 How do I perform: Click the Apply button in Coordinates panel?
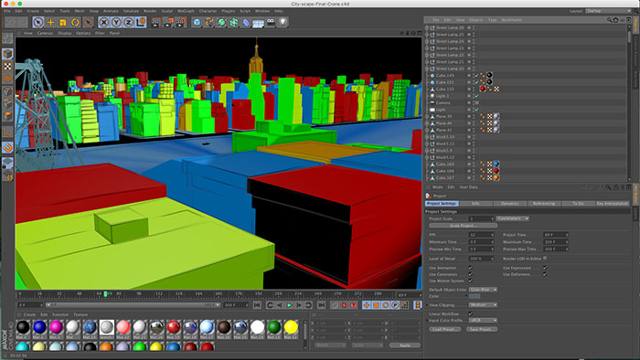coord(404,345)
